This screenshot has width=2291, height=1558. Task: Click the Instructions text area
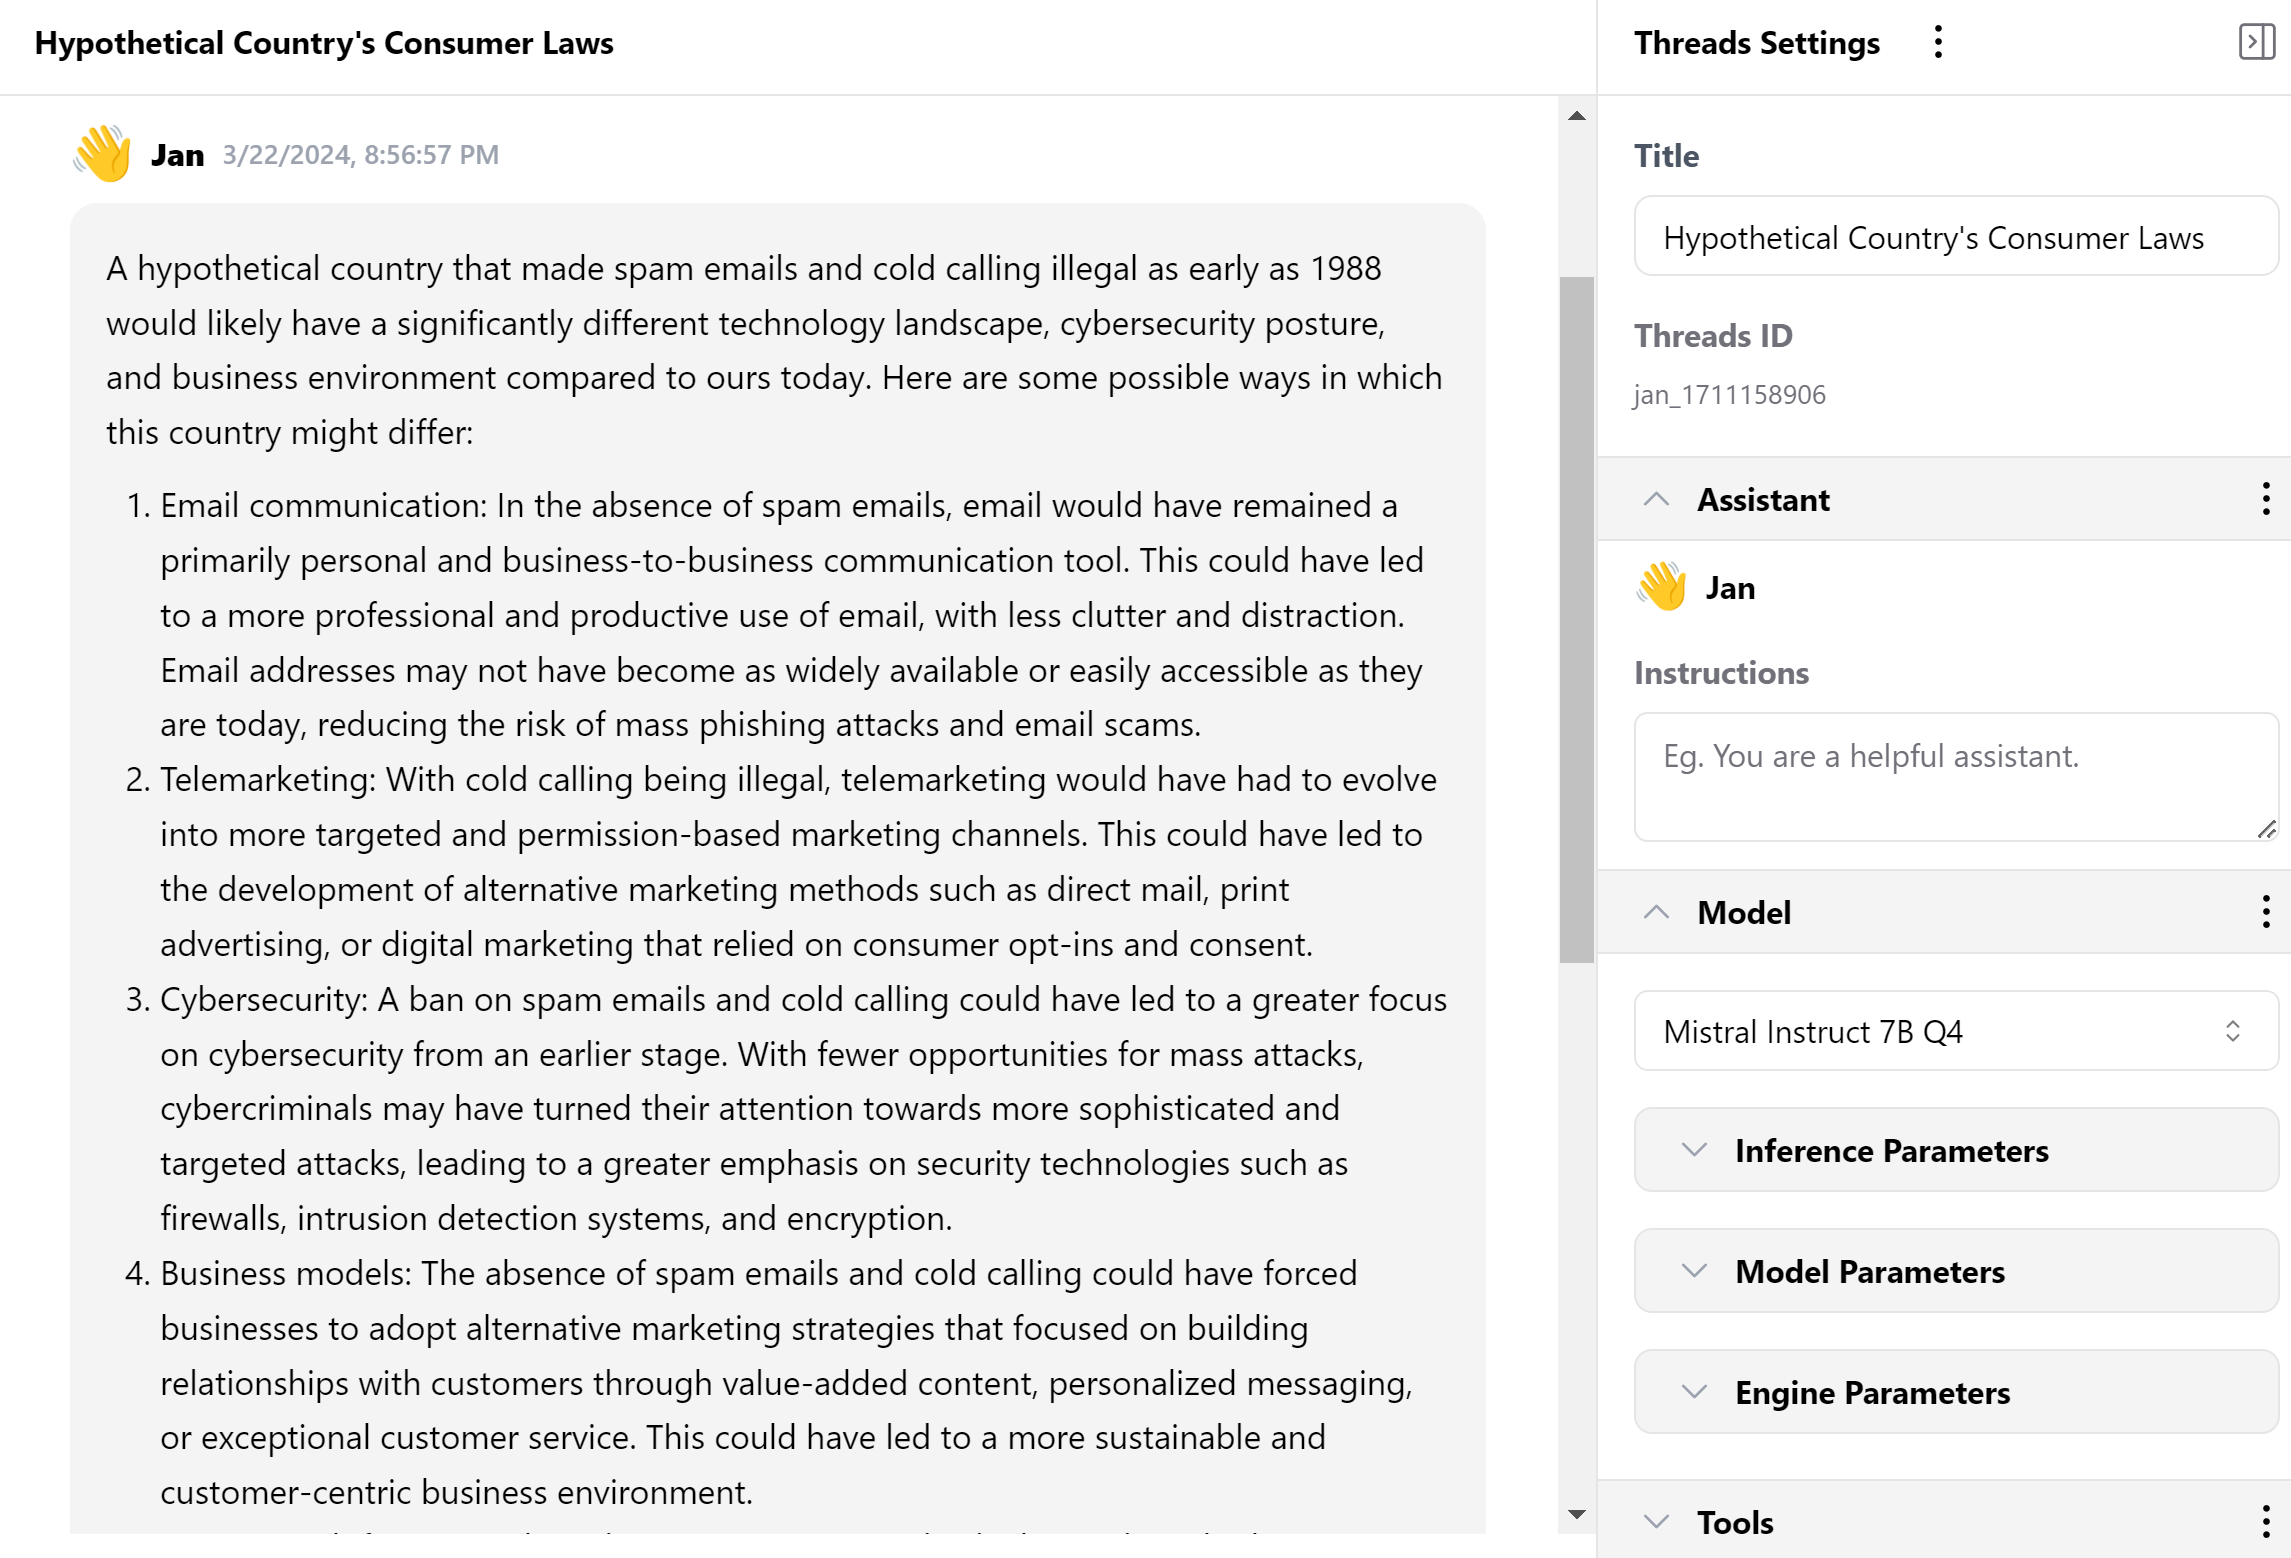(1956, 777)
